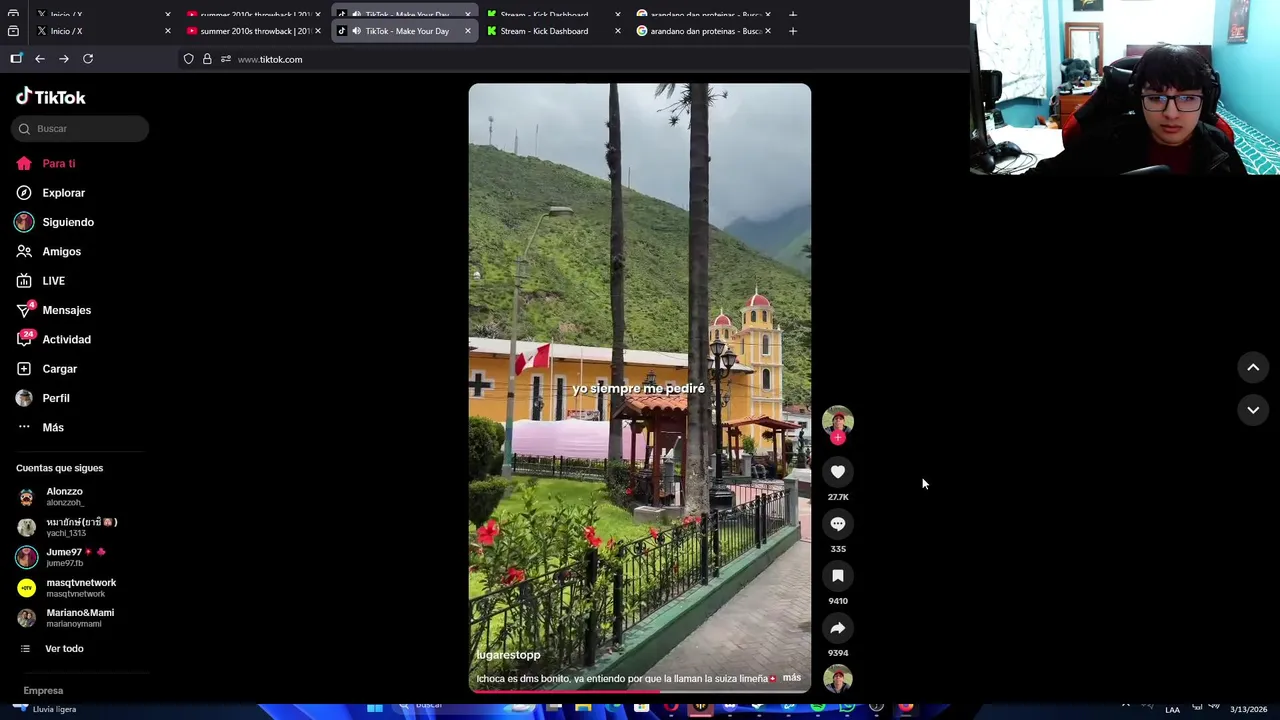The image size is (1280, 720).
Task: Open Actividad notifications
Action: pyautogui.click(x=54, y=339)
